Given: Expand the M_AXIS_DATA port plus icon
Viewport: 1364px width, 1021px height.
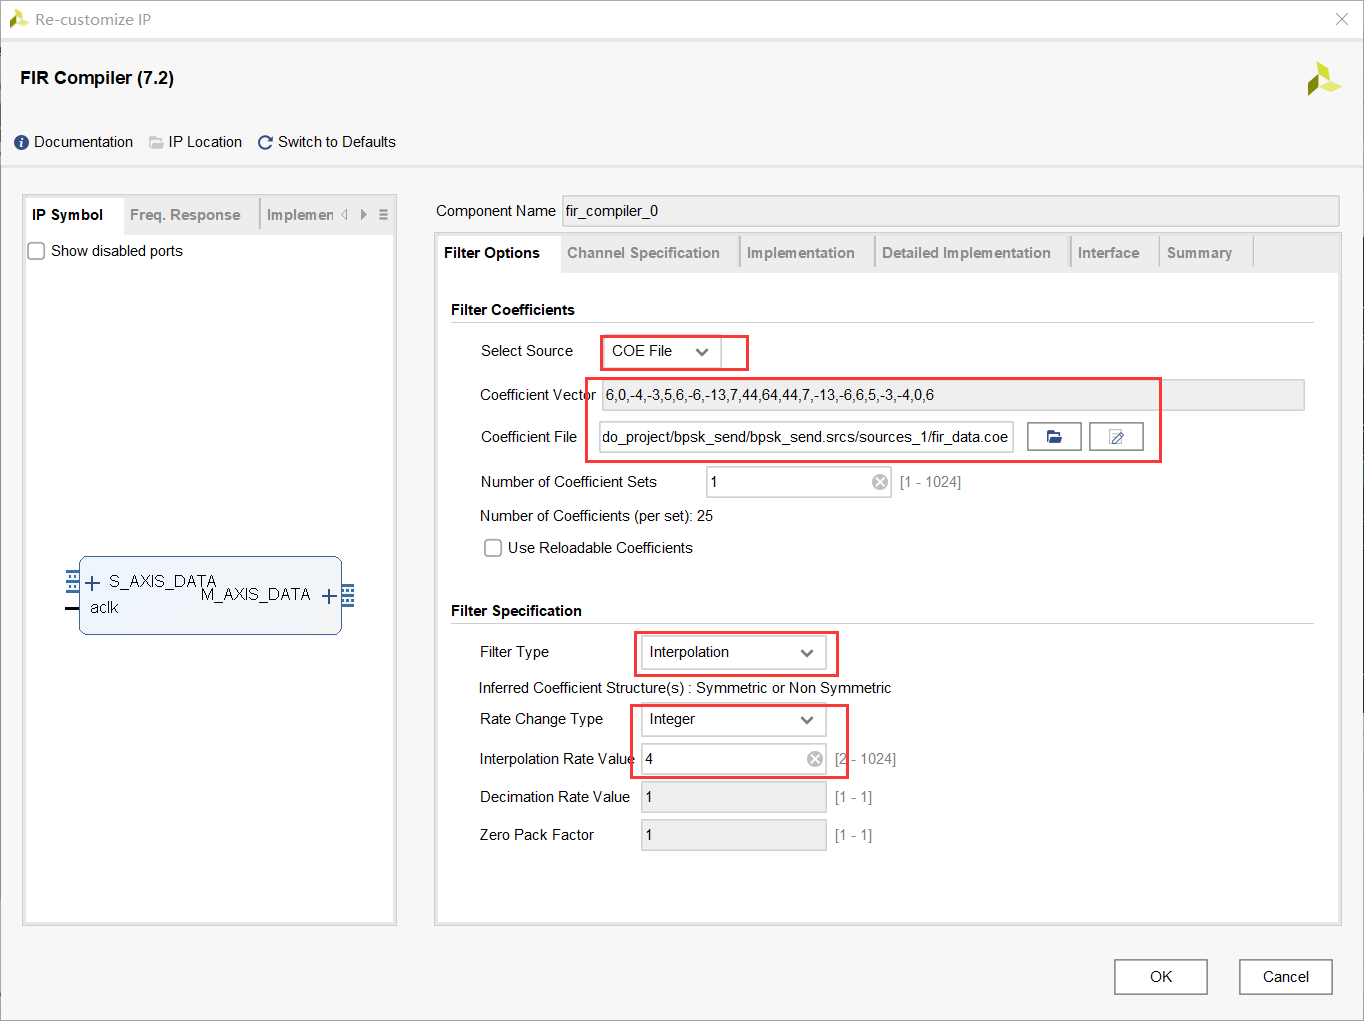Looking at the screenshot, I should [328, 596].
